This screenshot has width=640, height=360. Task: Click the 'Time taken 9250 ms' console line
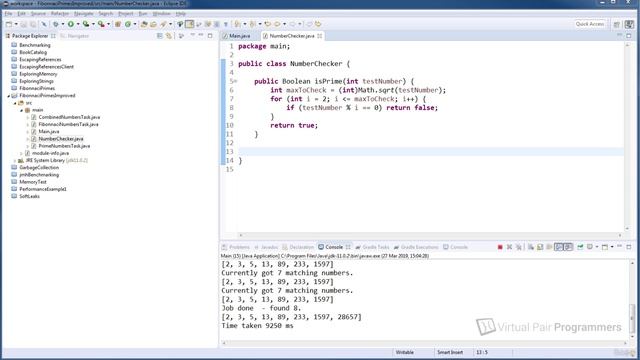(x=257, y=326)
